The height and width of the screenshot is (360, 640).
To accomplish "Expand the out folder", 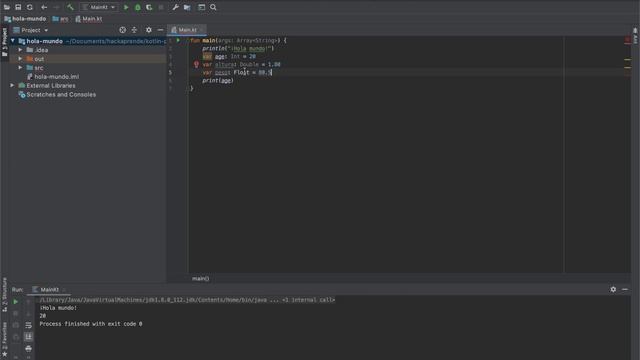I will (x=20, y=59).
